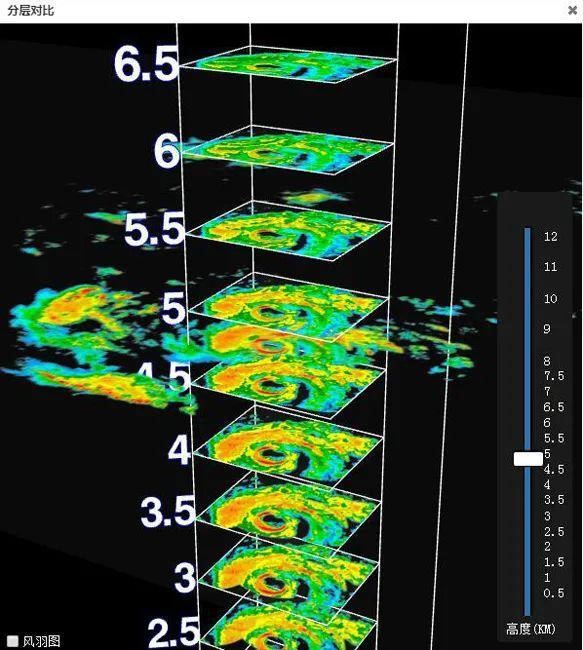
Task: Select the radar layer at 3.5 km
Action: [x=288, y=514]
